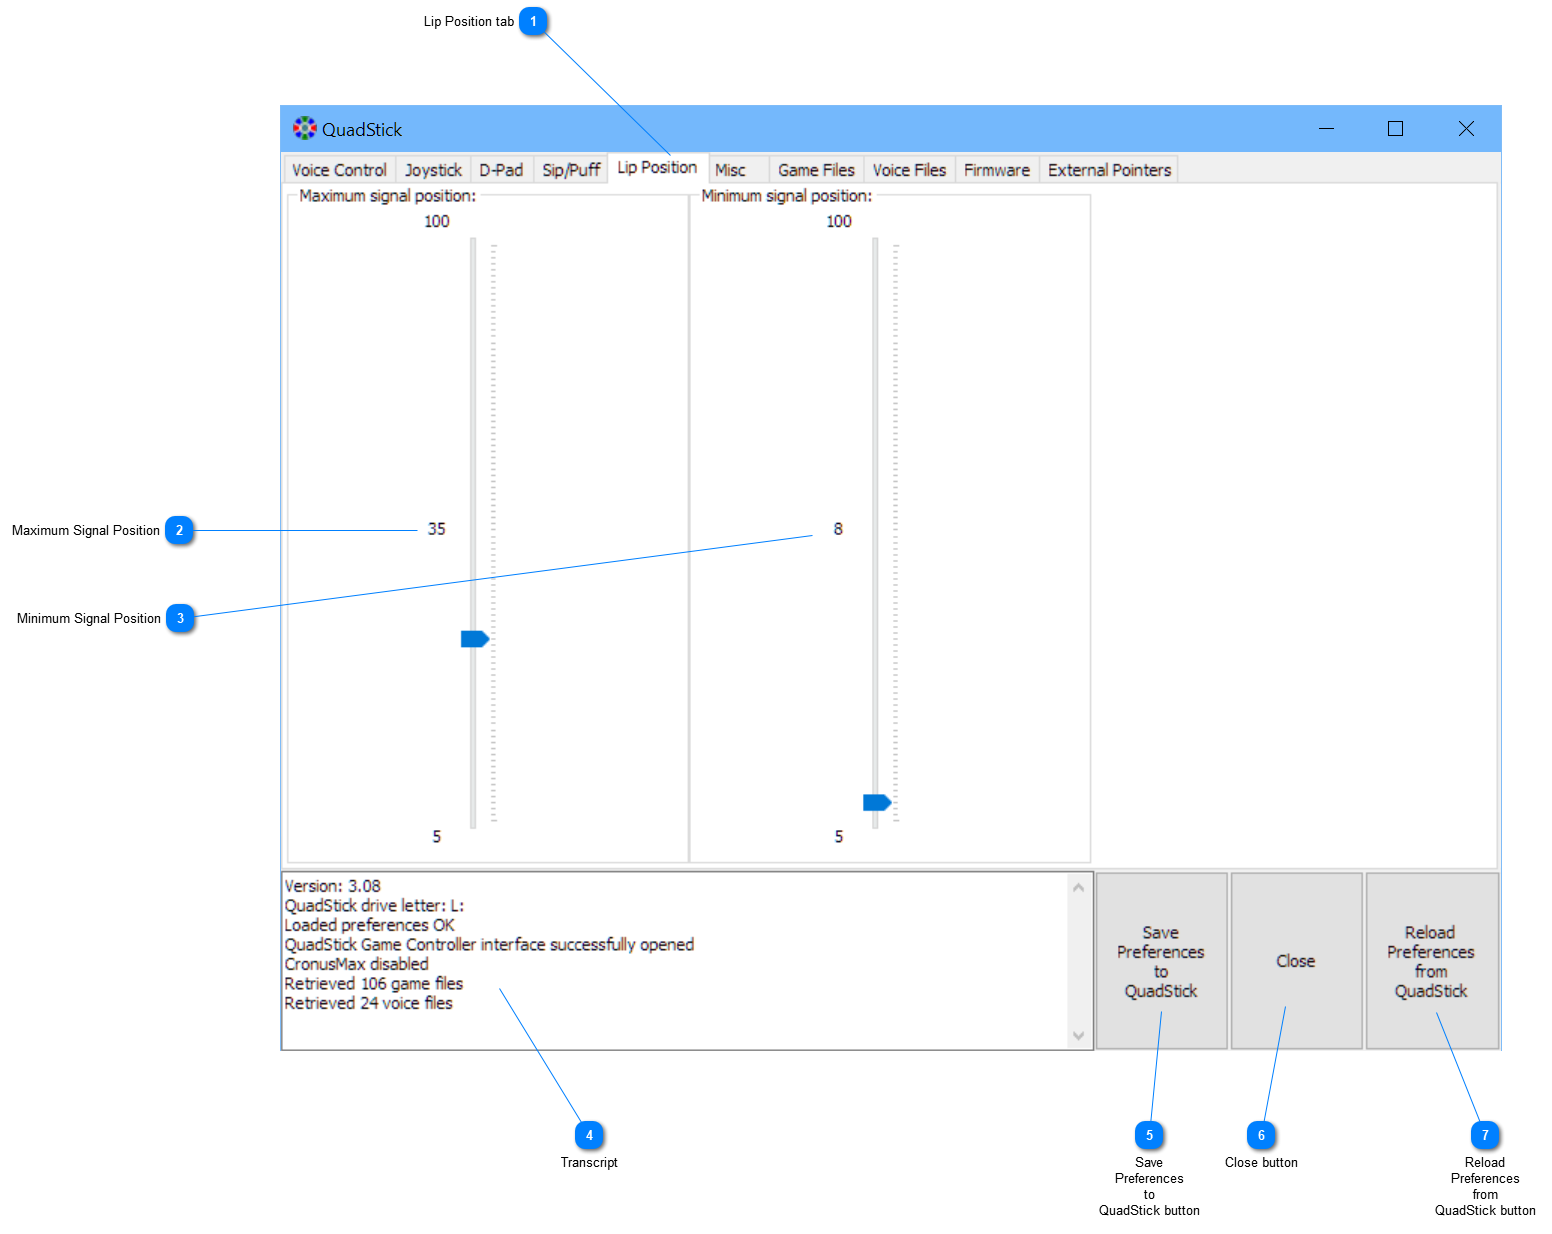Image resolution: width=1552 pixels, height=1234 pixels.
Task: Close the QuadStick window with X
Action: click(1466, 128)
